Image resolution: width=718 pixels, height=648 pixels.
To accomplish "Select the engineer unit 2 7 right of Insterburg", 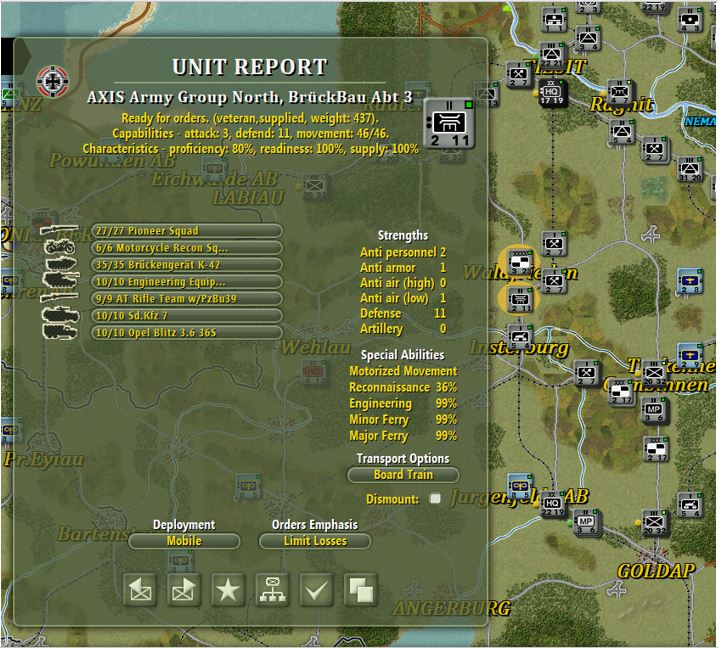I will point(587,374).
